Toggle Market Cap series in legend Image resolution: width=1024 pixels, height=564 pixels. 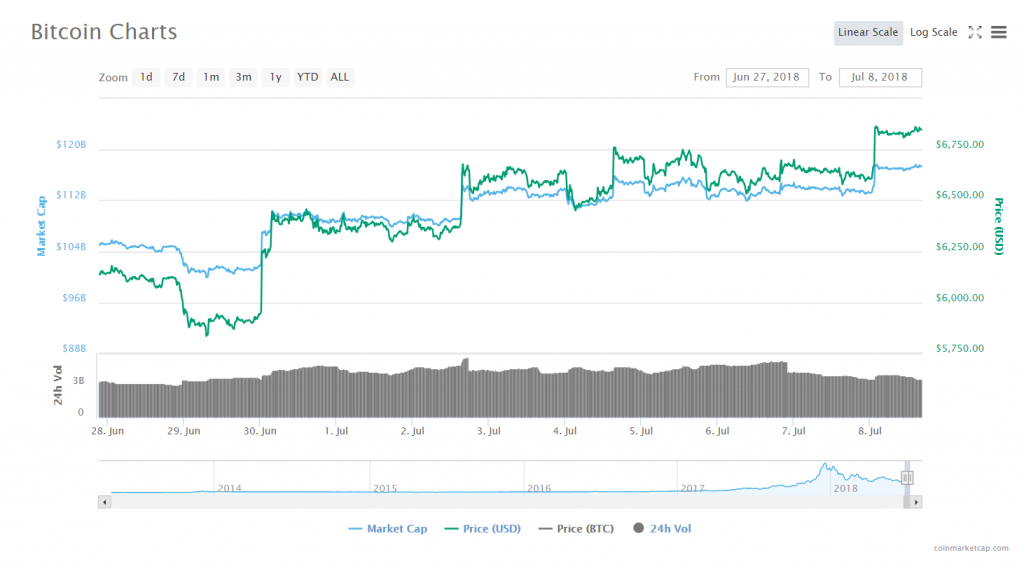[x=388, y=529]
